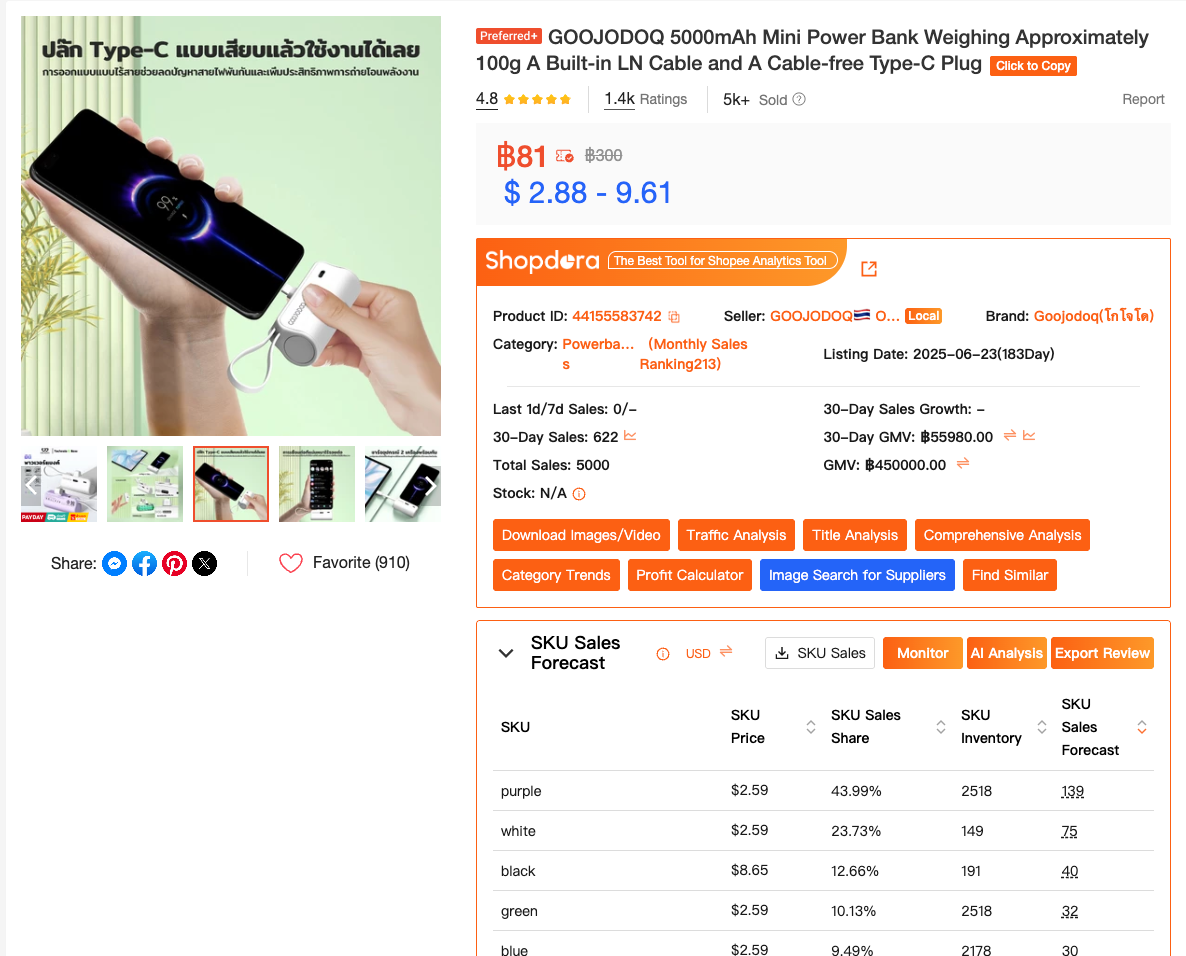Viewport: 1186px width, 956px height.
Task: Click Image Search for Suppliers button
Action: pos(857,575)
